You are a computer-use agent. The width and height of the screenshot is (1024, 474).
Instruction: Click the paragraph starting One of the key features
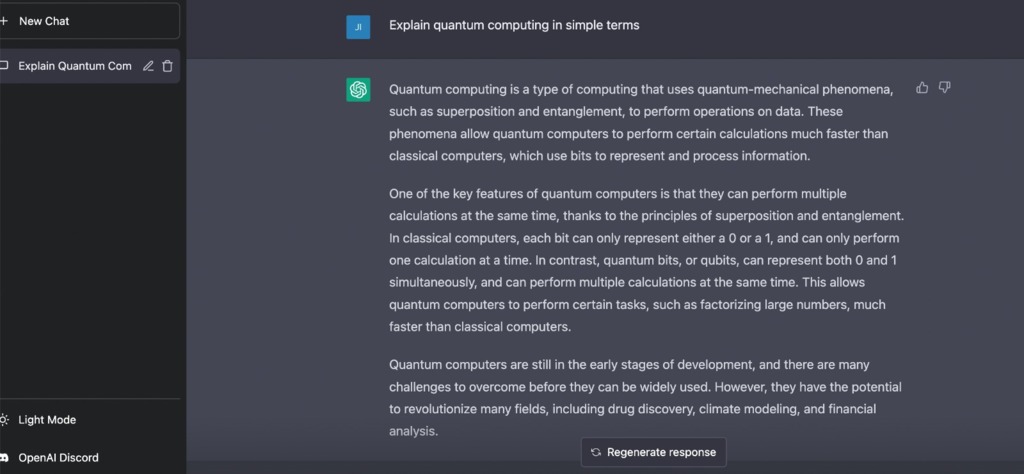(x=647, y=261)
